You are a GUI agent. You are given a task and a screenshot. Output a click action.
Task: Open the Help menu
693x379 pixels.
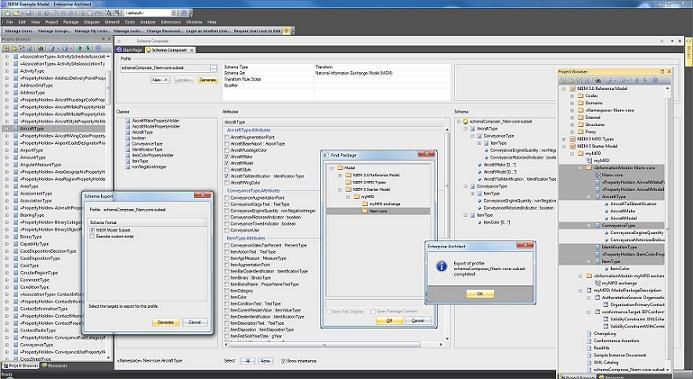(212, 22)
